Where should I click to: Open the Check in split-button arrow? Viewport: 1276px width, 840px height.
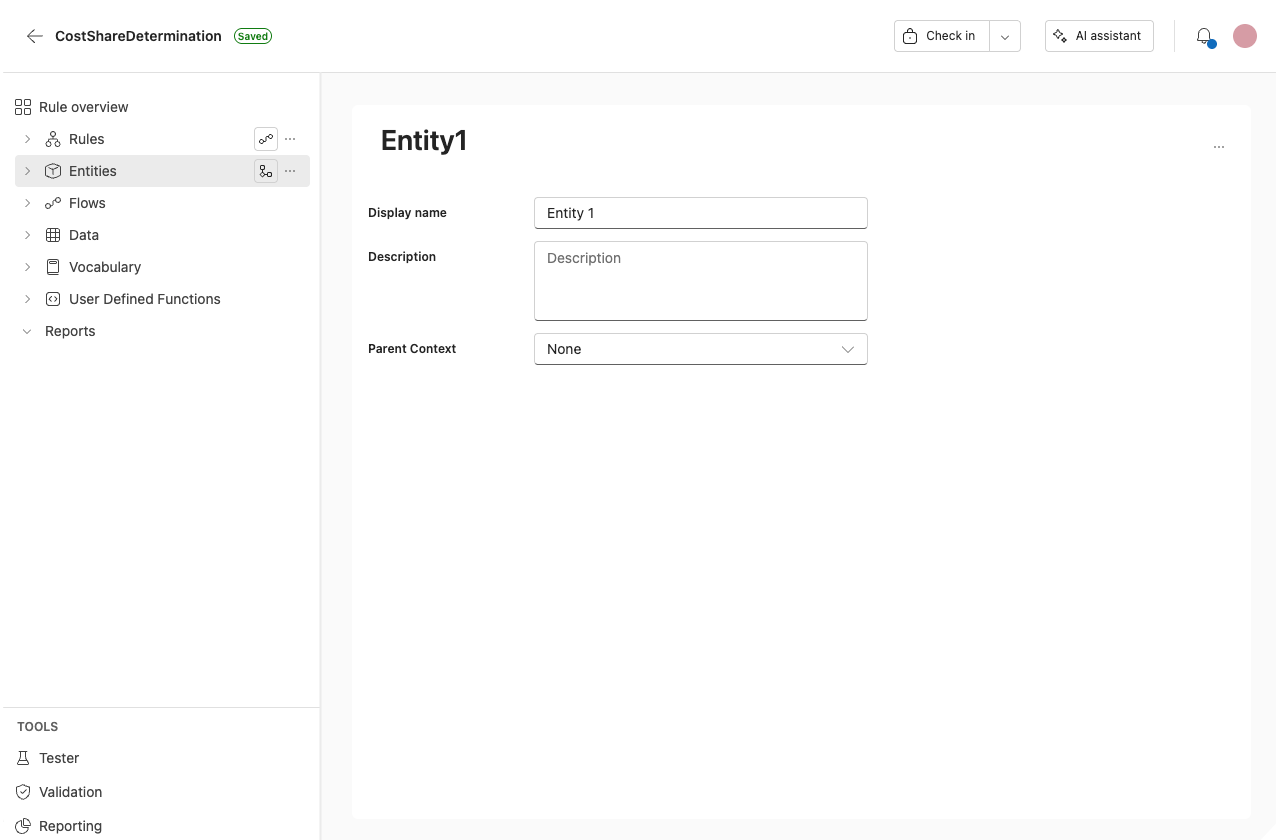(1005, 35)
